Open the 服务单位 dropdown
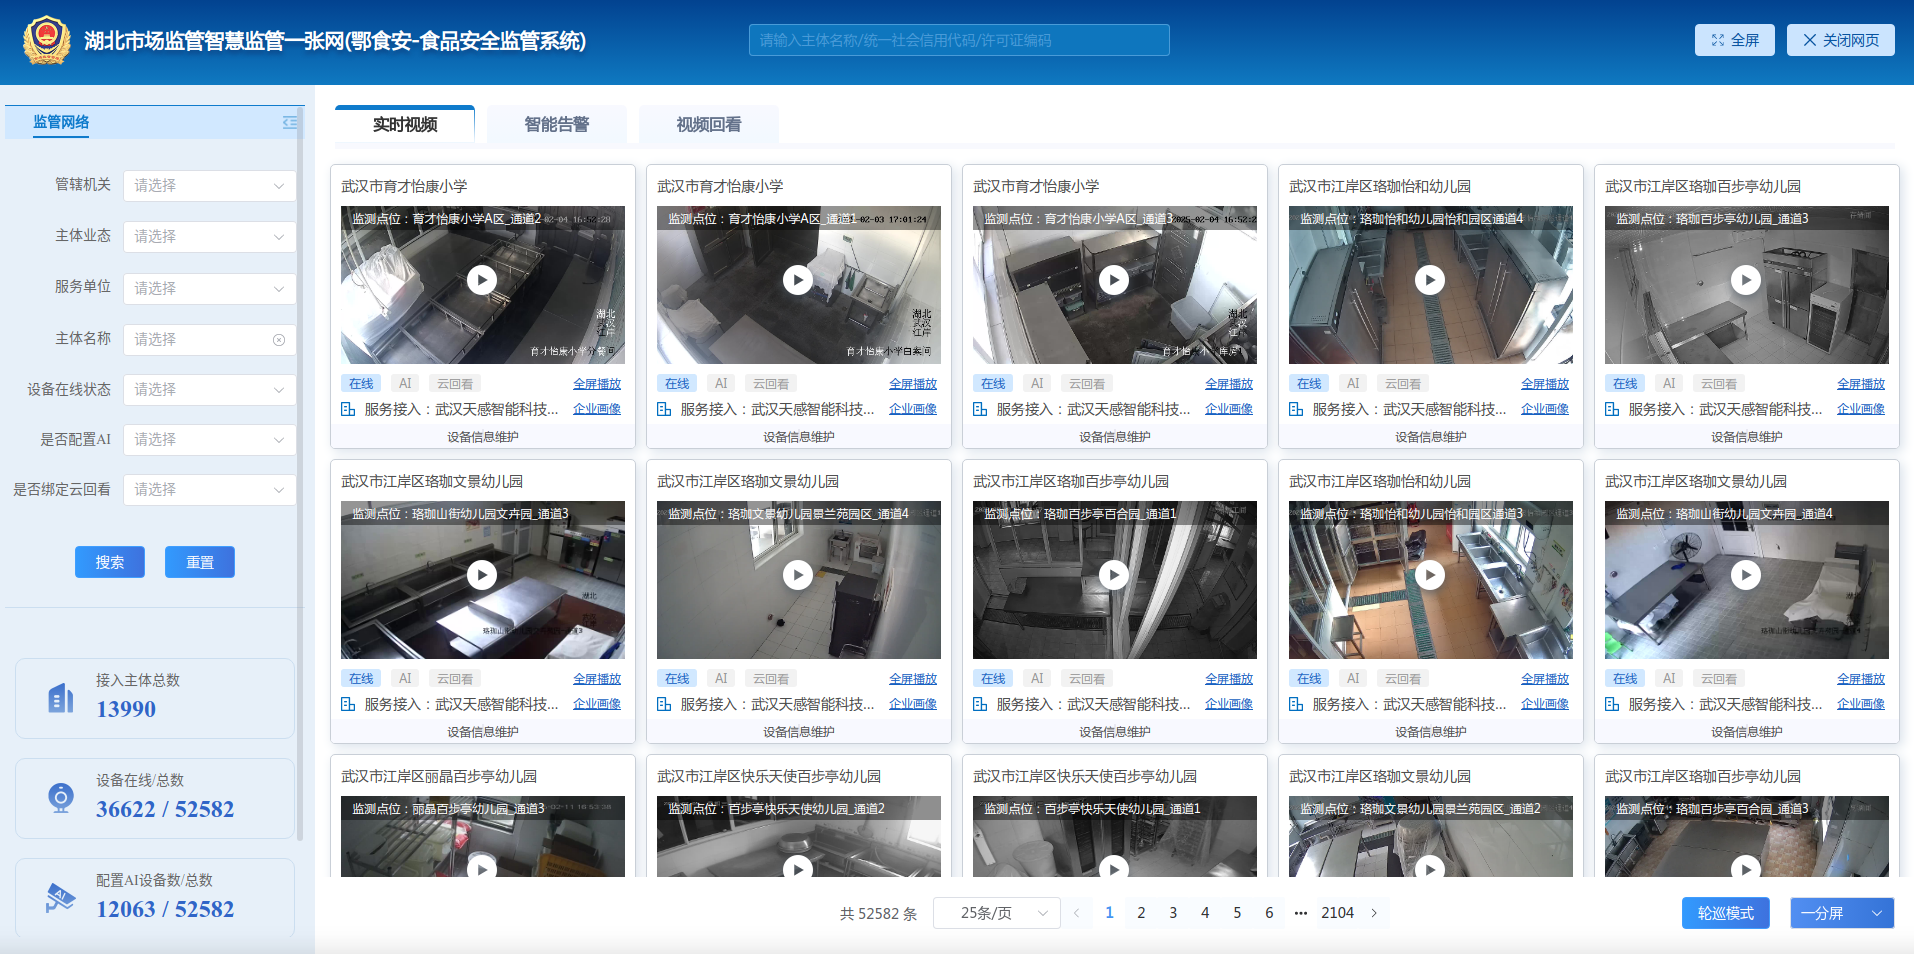Screen dimensions: 1914x954 pyautogui.click(x=210, y=288)
